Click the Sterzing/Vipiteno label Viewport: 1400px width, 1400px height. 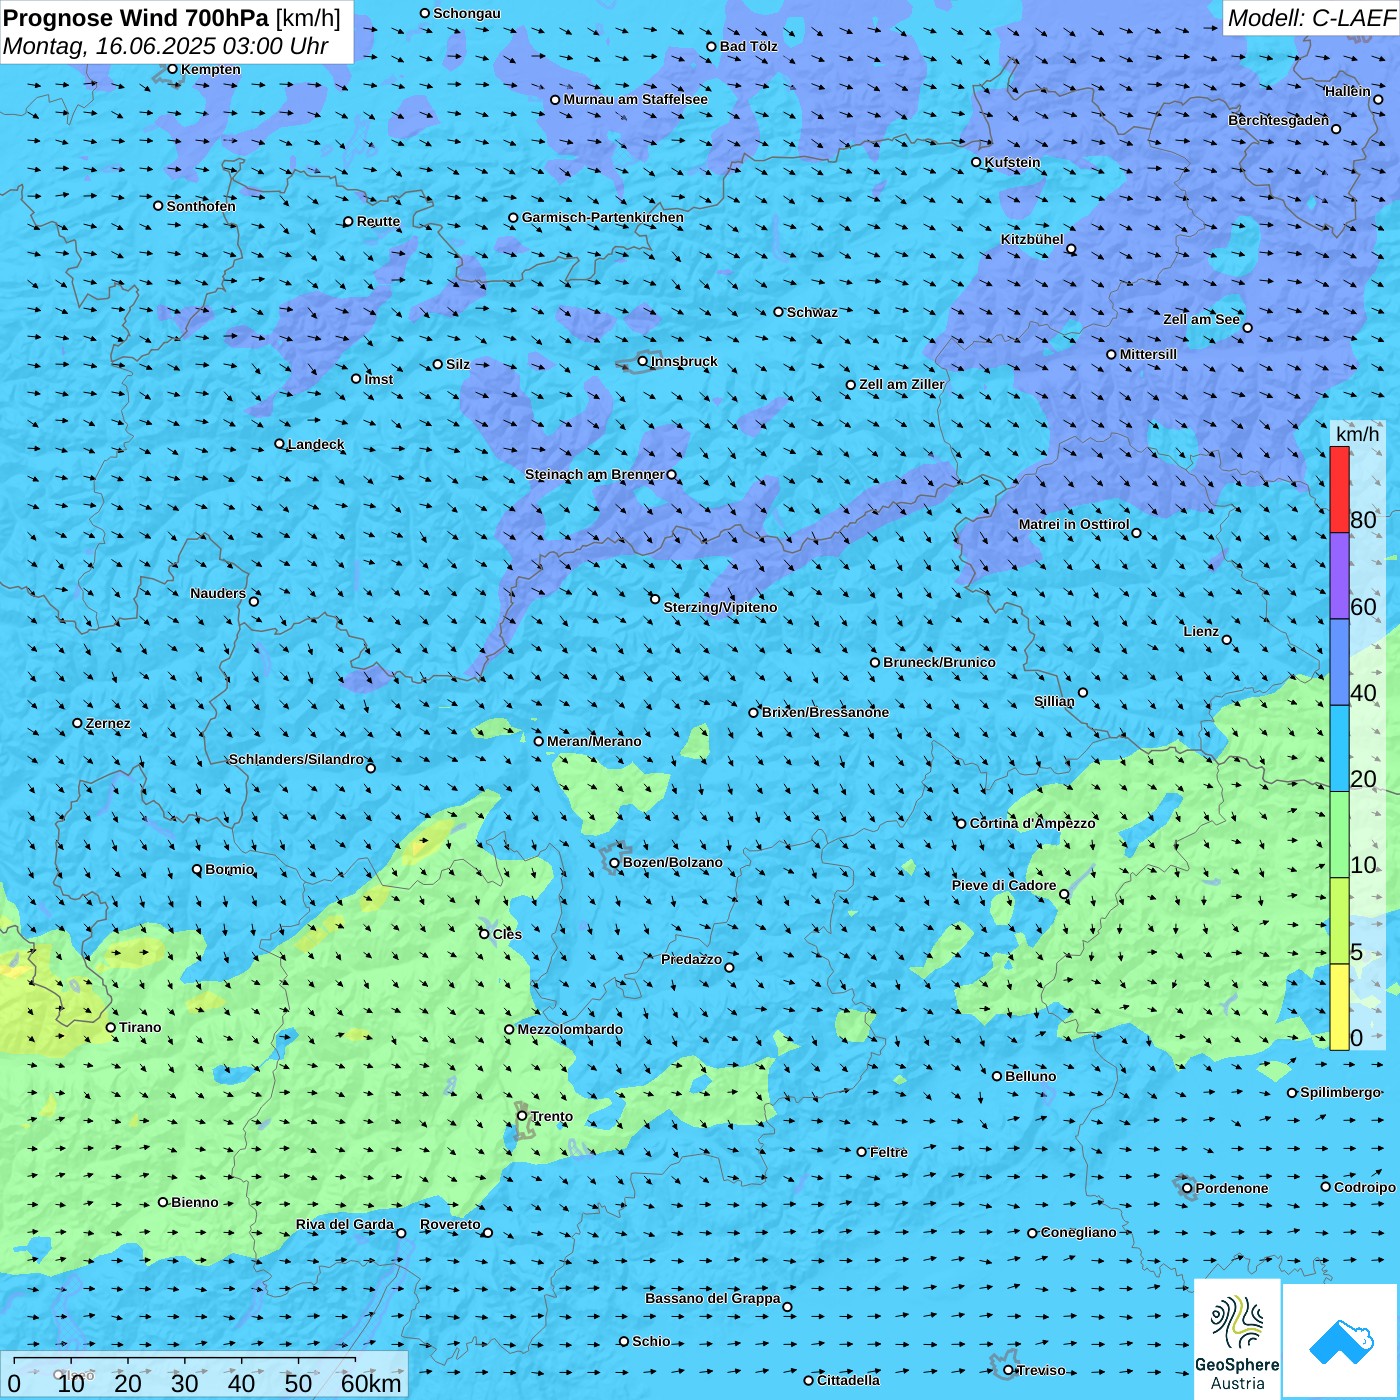(x=720, y=607)
